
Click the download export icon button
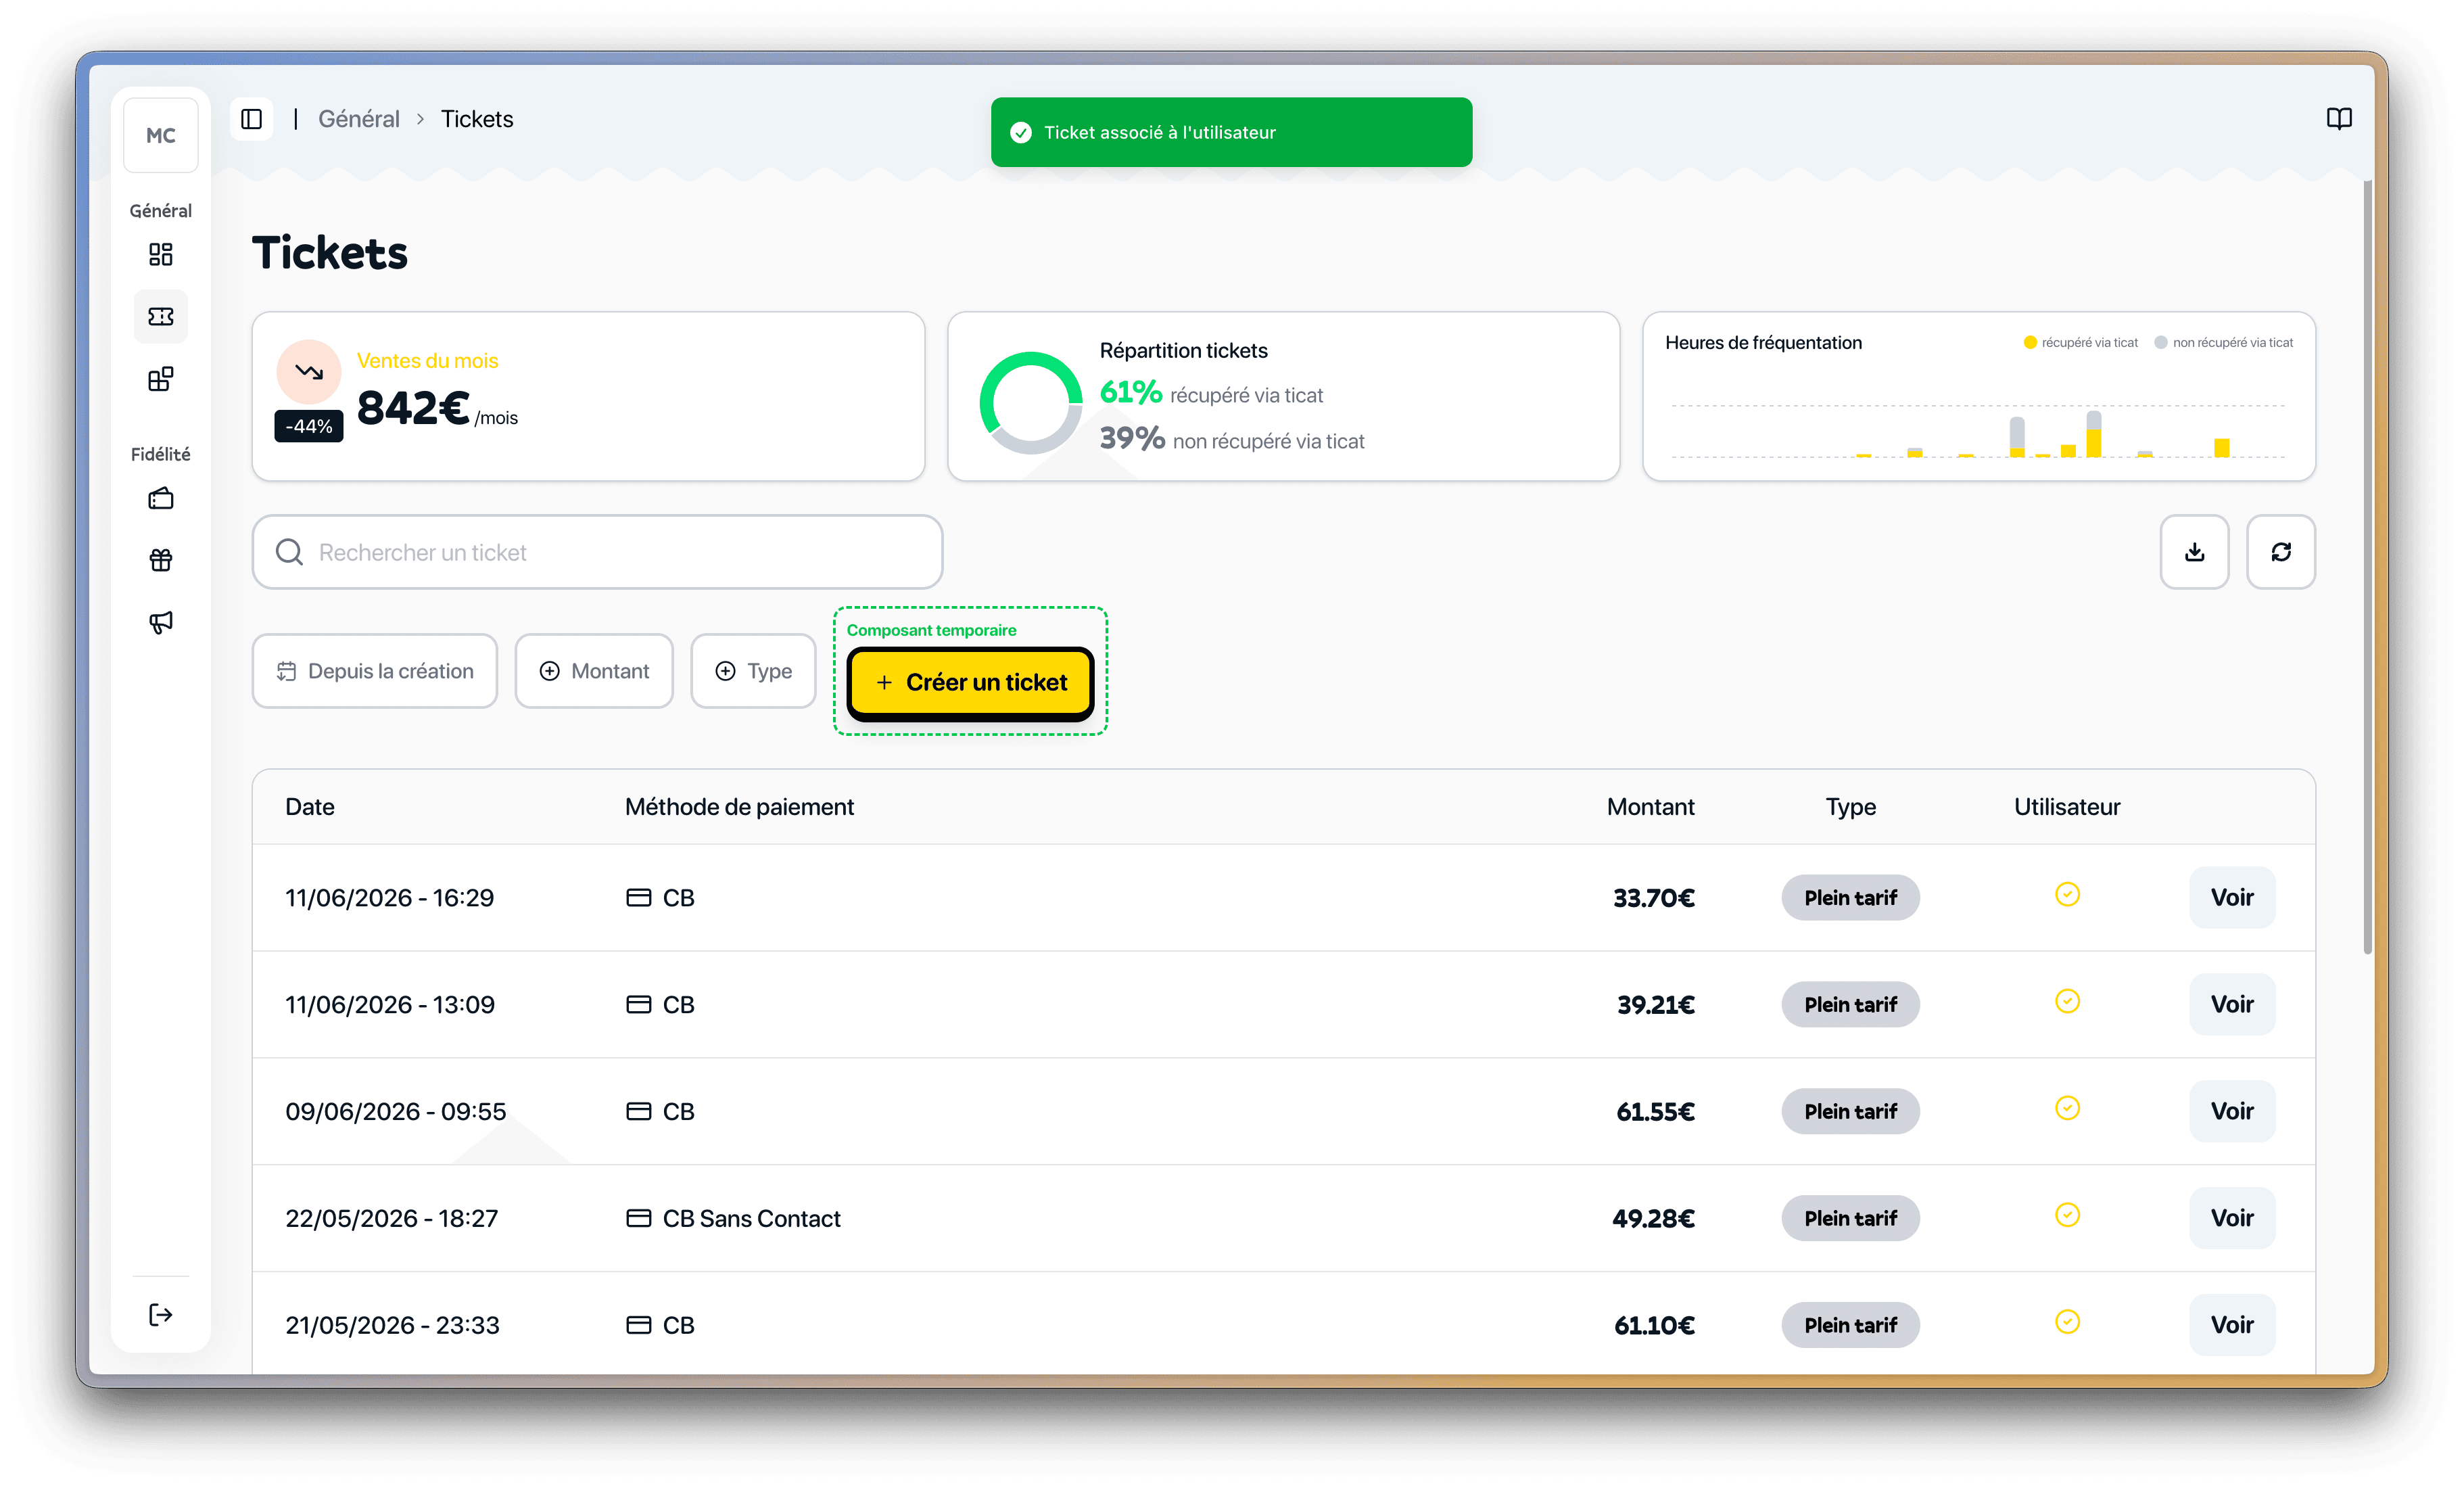(x=2194, y=552)
